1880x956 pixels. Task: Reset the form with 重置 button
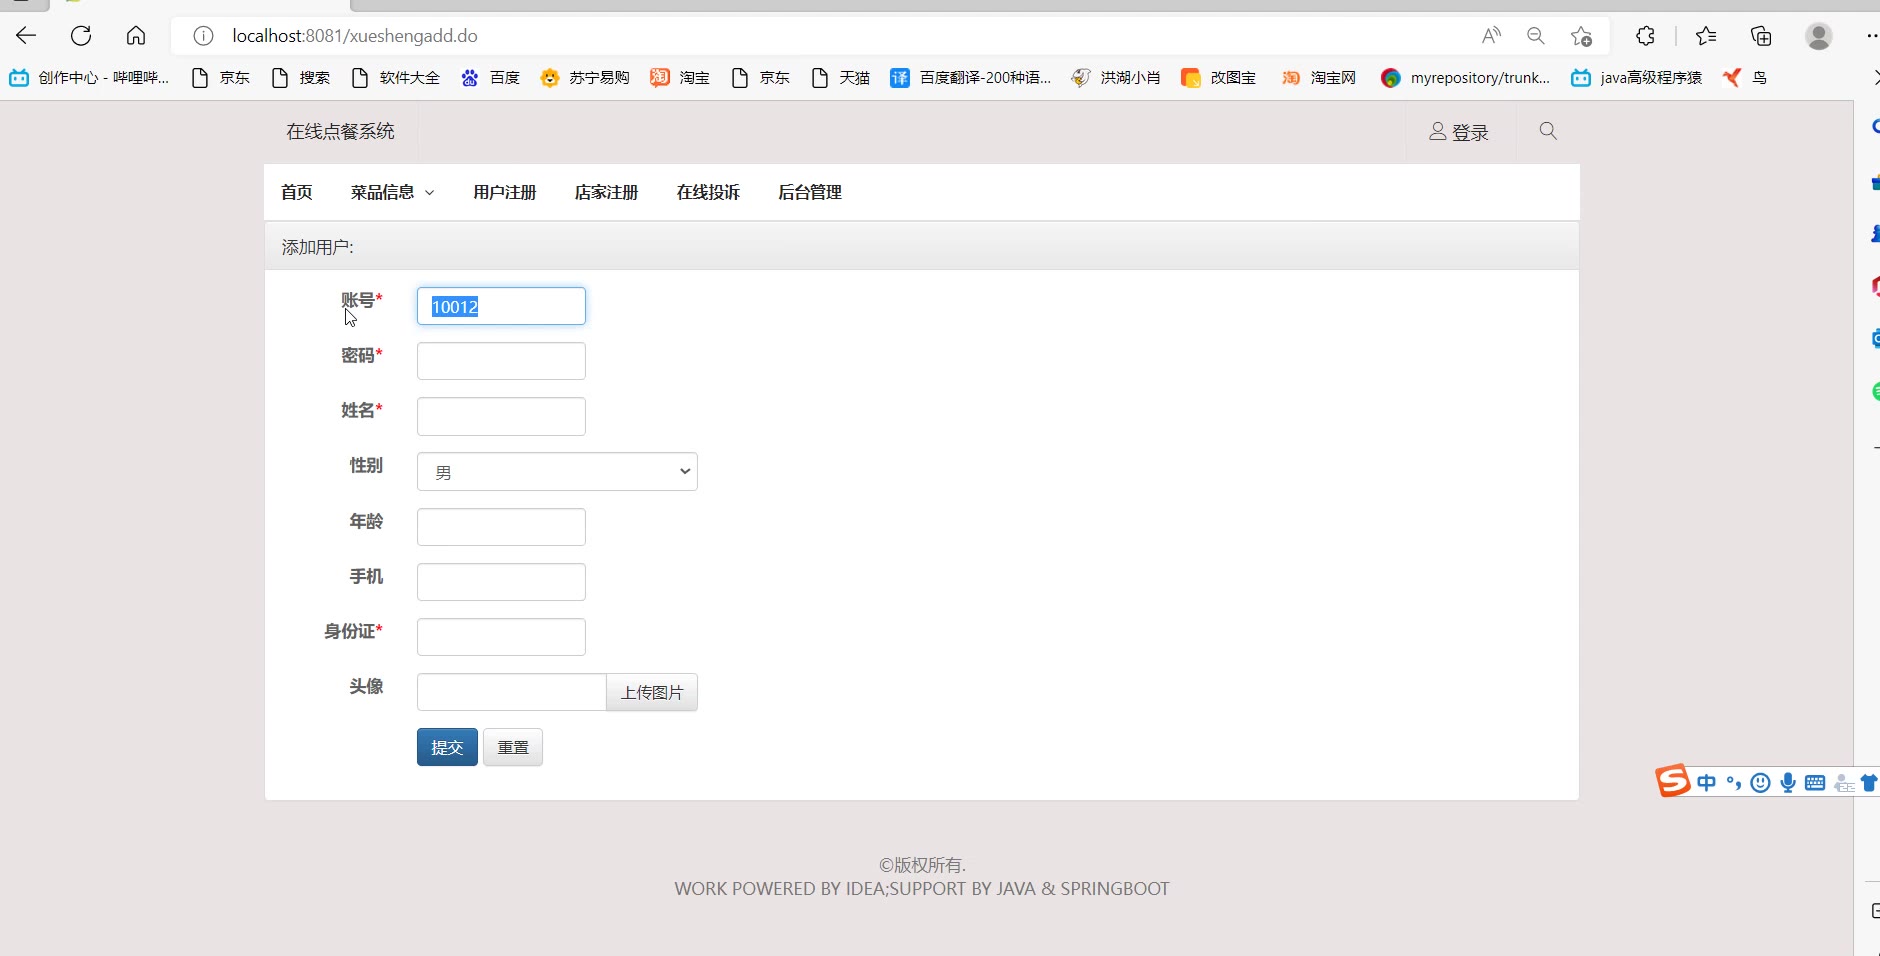[513, 747]
